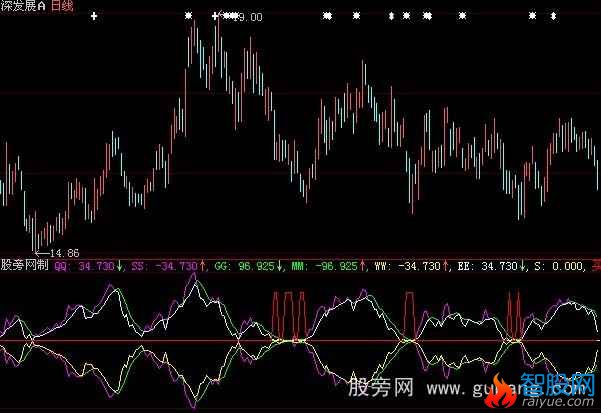Select the MM: -96.925 indicator value
The height and width of the screenshot is (413, 601).
point(325,266)
